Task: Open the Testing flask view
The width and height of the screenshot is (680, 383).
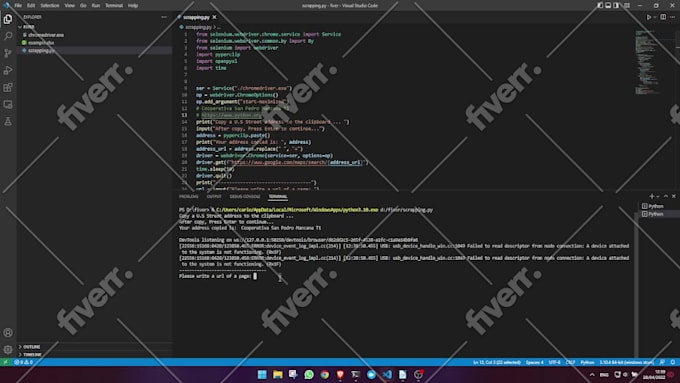Action: tap(8, 122)
